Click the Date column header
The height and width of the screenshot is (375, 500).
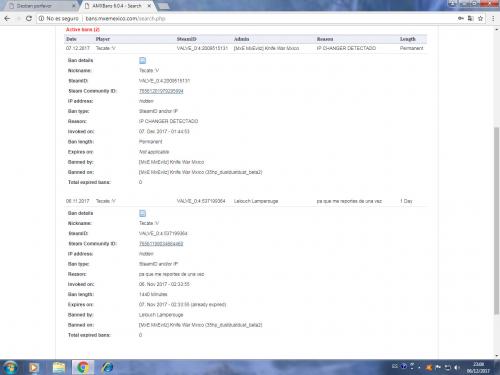[71, 39]
